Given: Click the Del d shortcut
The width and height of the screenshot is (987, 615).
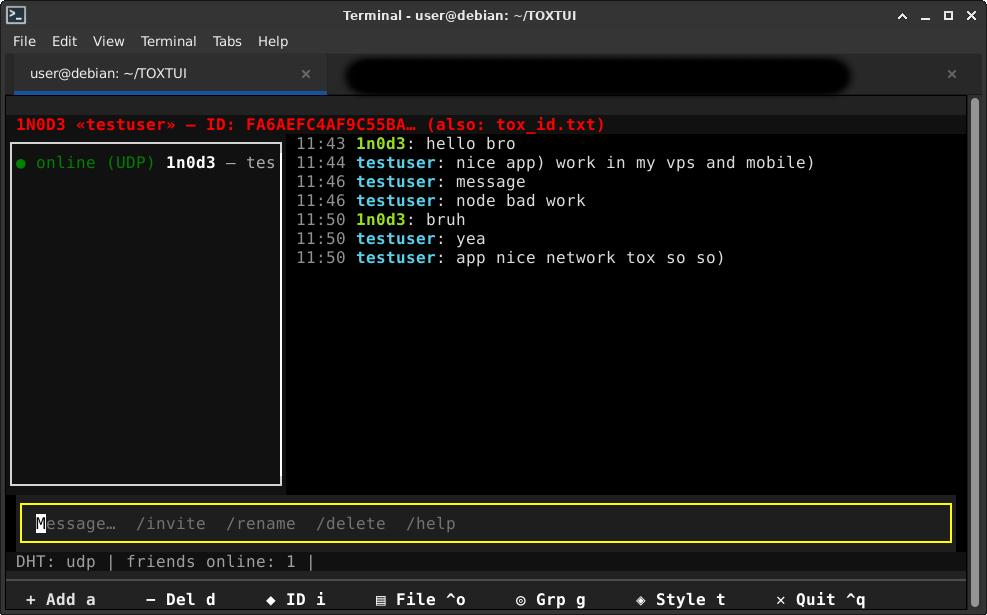Looking at the screenshot, I should (x=181, y=600).
